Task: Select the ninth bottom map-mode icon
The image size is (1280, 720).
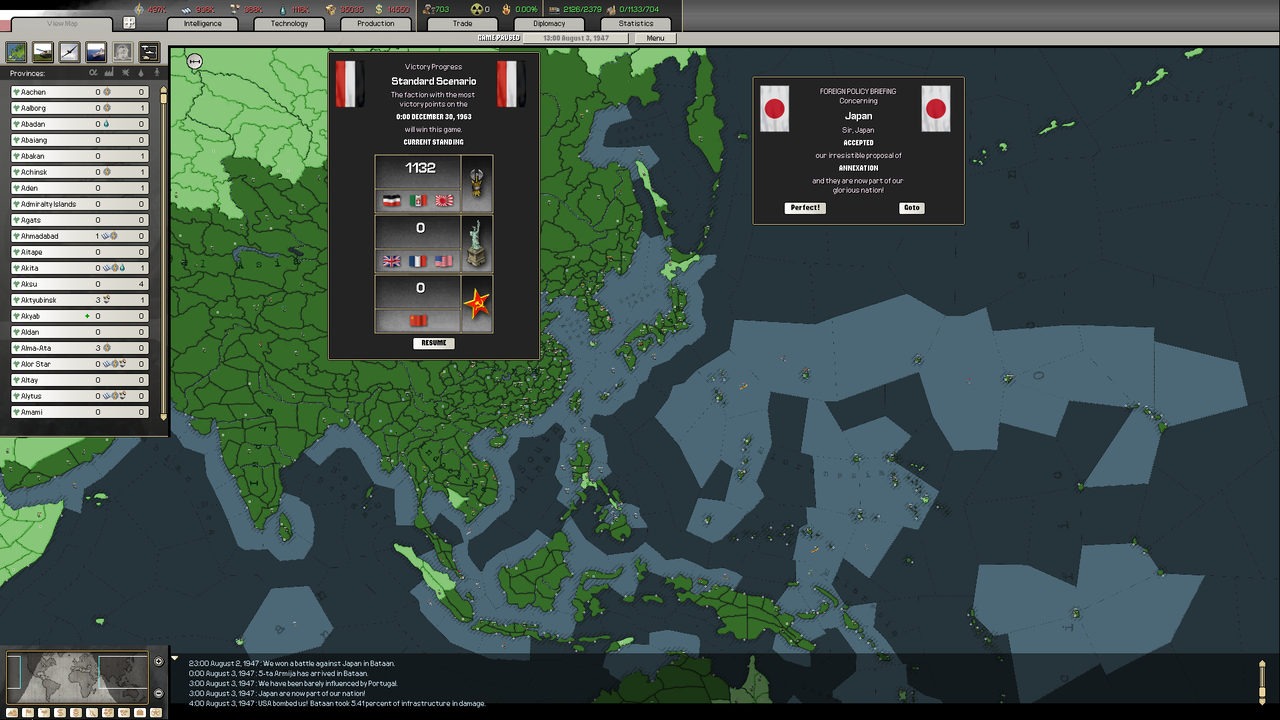Action: (140, 713)
